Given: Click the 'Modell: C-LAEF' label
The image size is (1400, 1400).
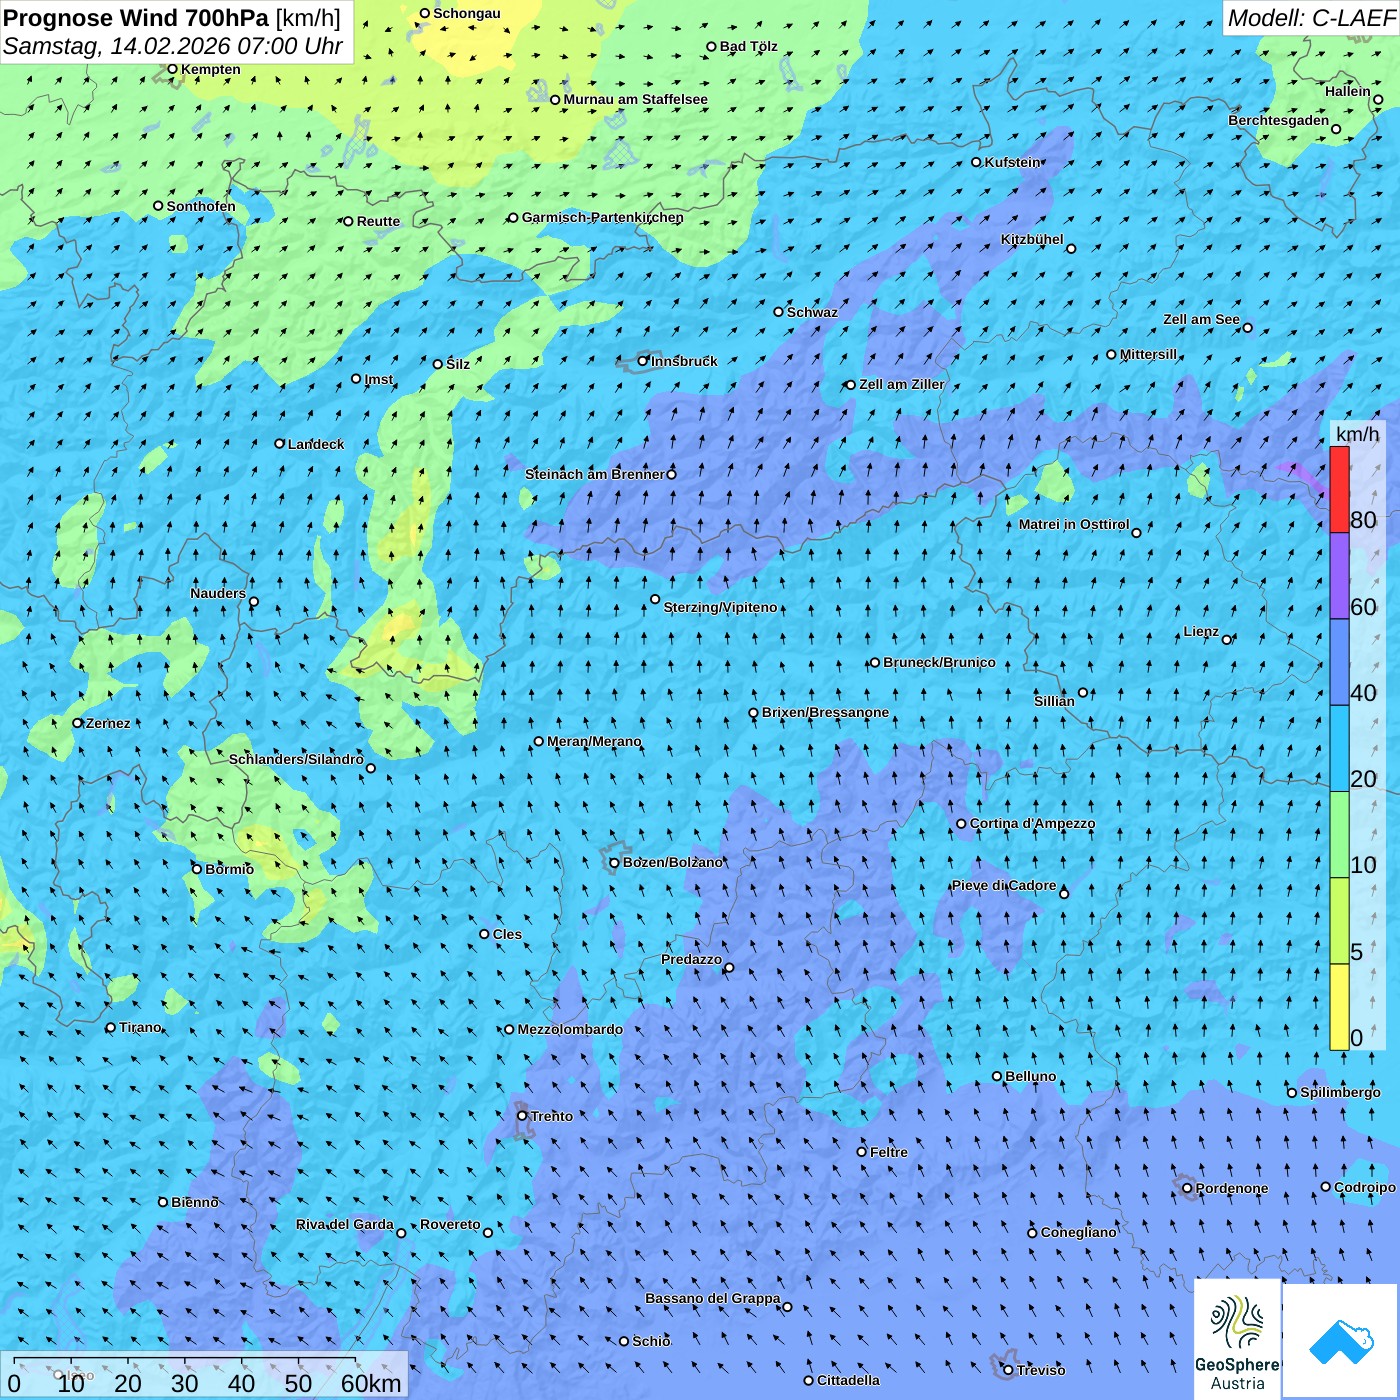Looking at the screenshot, I should (1311, 18).
